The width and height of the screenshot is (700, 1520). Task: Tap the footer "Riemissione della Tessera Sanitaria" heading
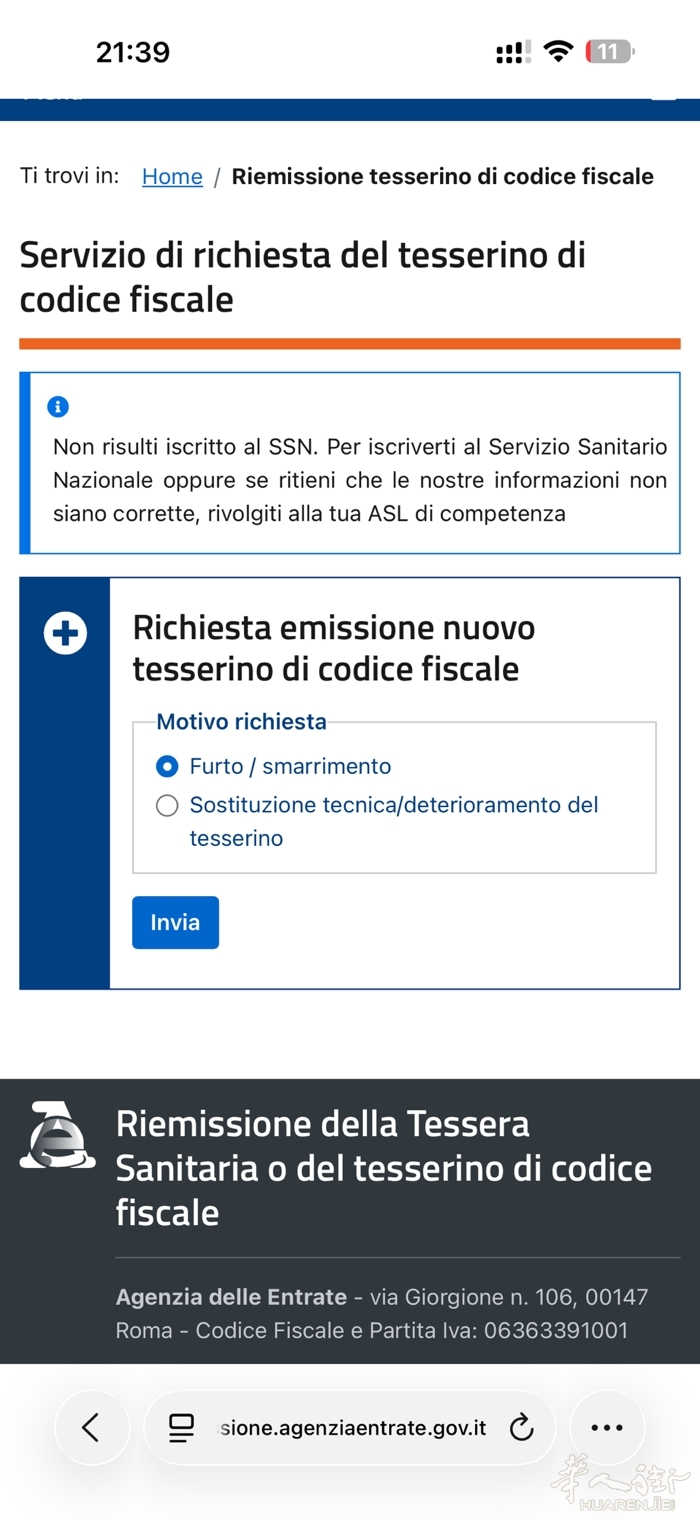tap(384, 1168)
